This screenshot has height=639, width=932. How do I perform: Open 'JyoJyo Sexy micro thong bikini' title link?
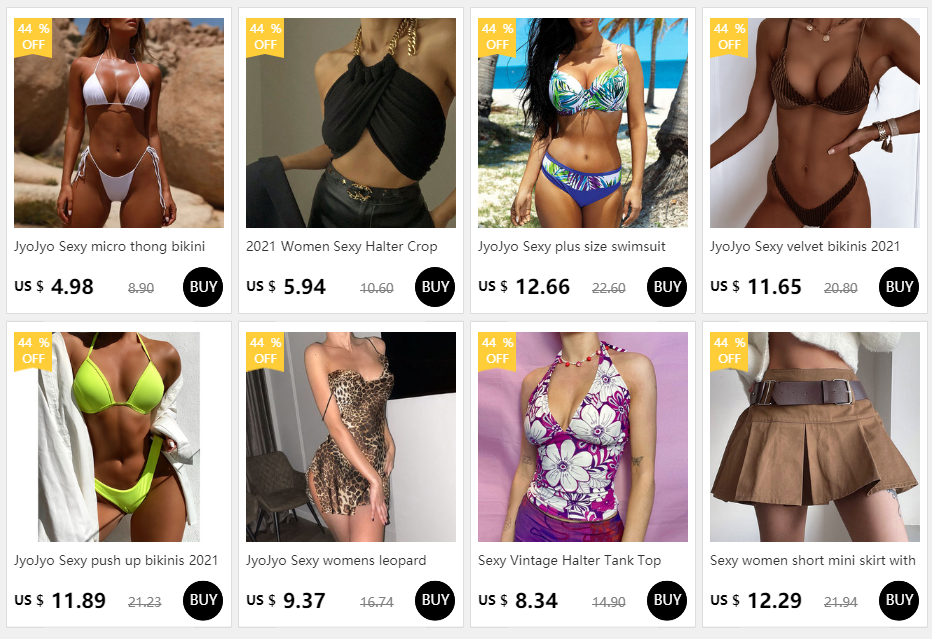tap(109, 247)
